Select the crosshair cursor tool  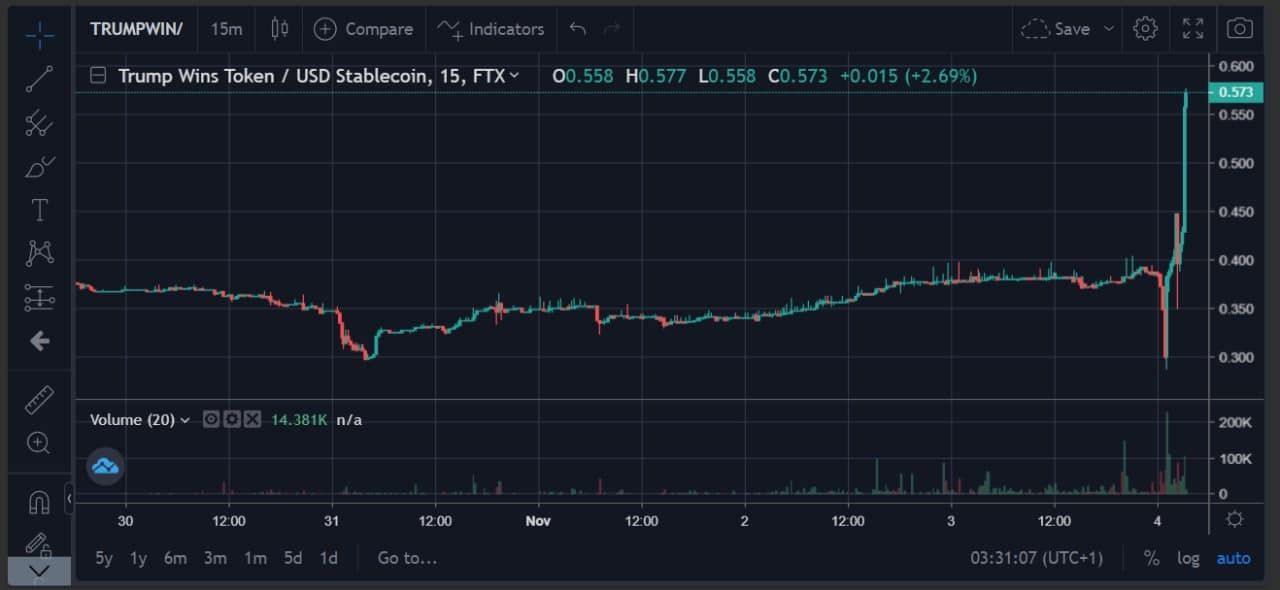(40, 35)
